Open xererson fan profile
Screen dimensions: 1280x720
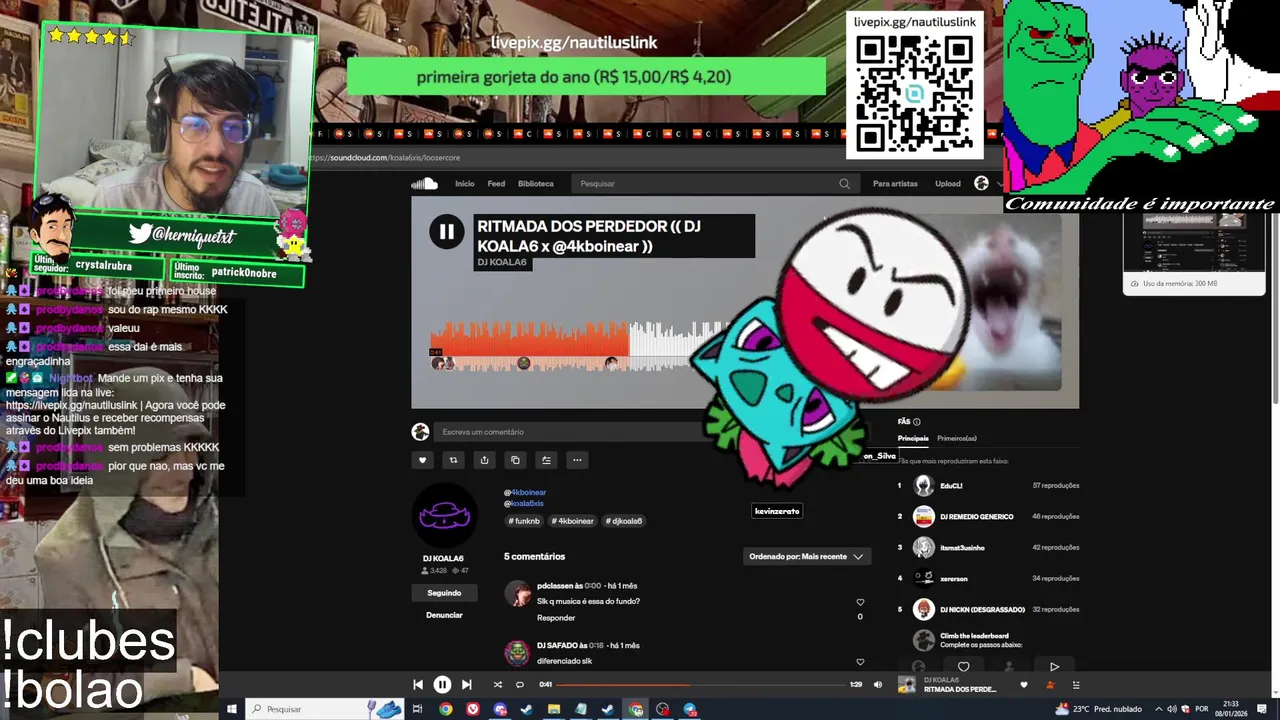tap(954, 579)
